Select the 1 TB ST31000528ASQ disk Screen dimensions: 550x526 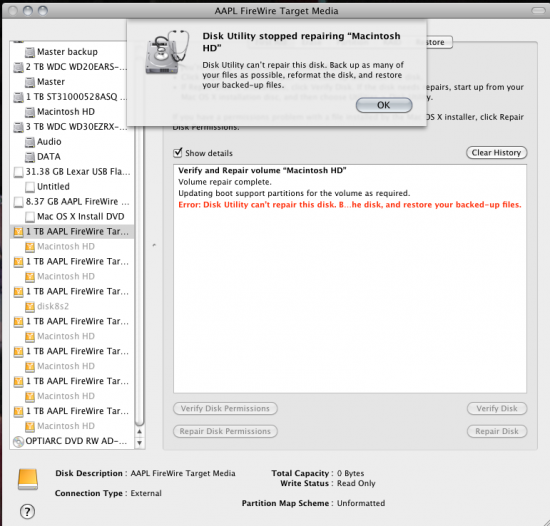pos(72,96)
